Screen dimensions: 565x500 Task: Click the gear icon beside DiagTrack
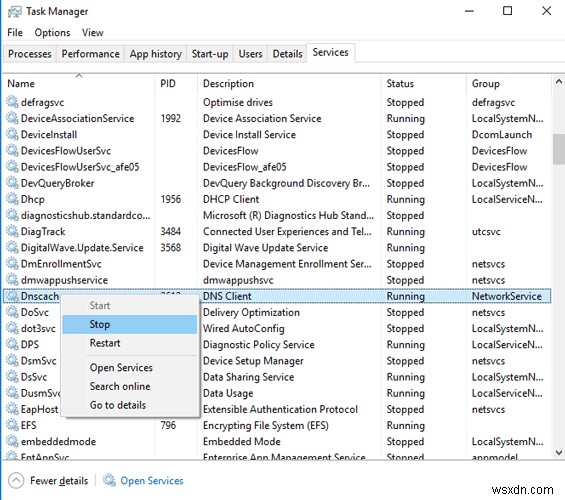coord(12,231)
